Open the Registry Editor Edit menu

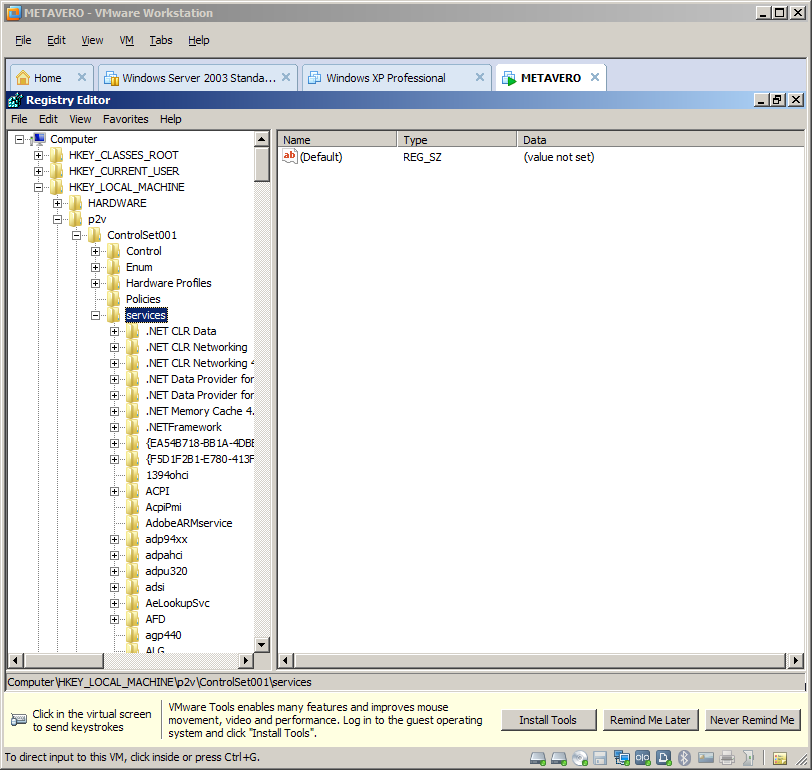[x=48, y=119]
